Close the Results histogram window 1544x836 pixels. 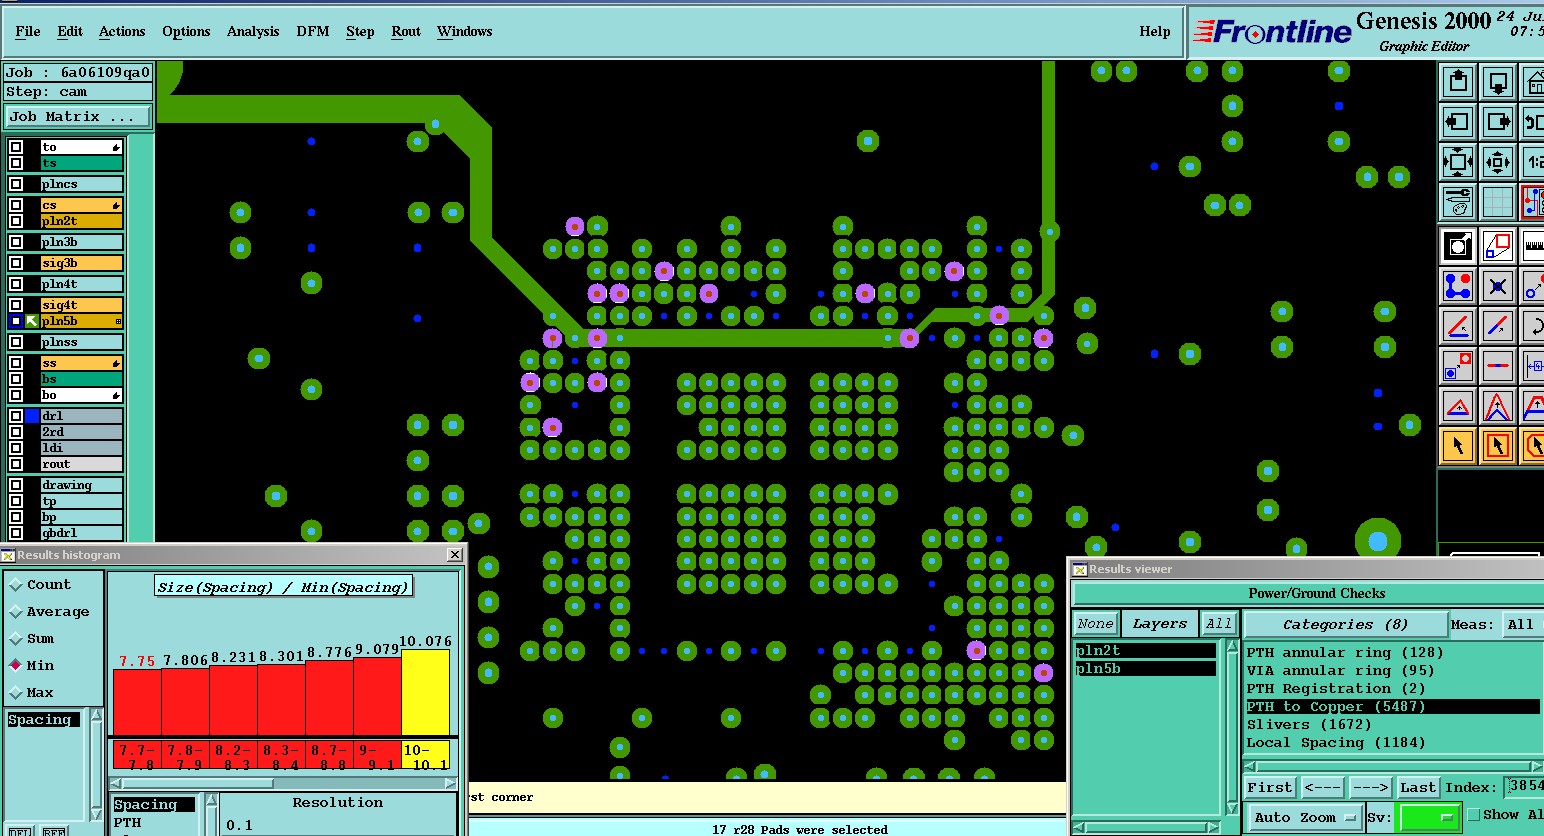pos(455,554)
